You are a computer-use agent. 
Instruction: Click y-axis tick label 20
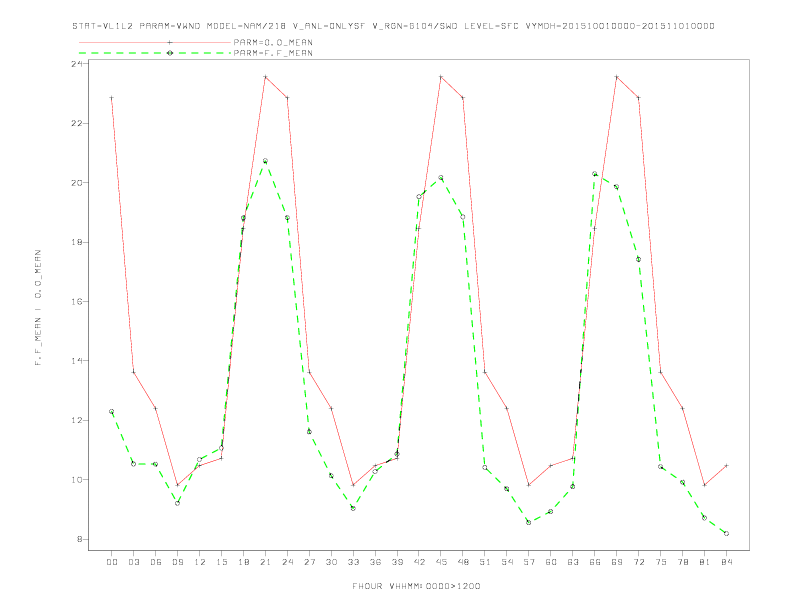[77, 182]
